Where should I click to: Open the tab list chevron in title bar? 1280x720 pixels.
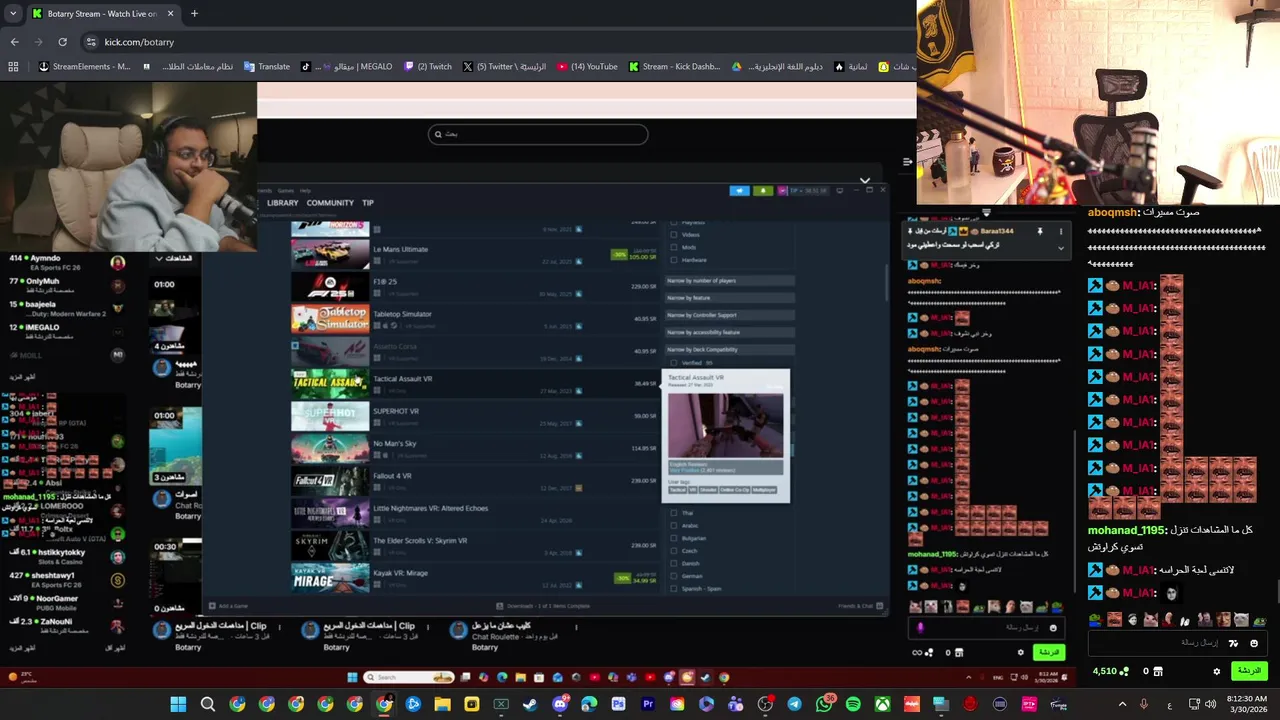coord(12,14)
